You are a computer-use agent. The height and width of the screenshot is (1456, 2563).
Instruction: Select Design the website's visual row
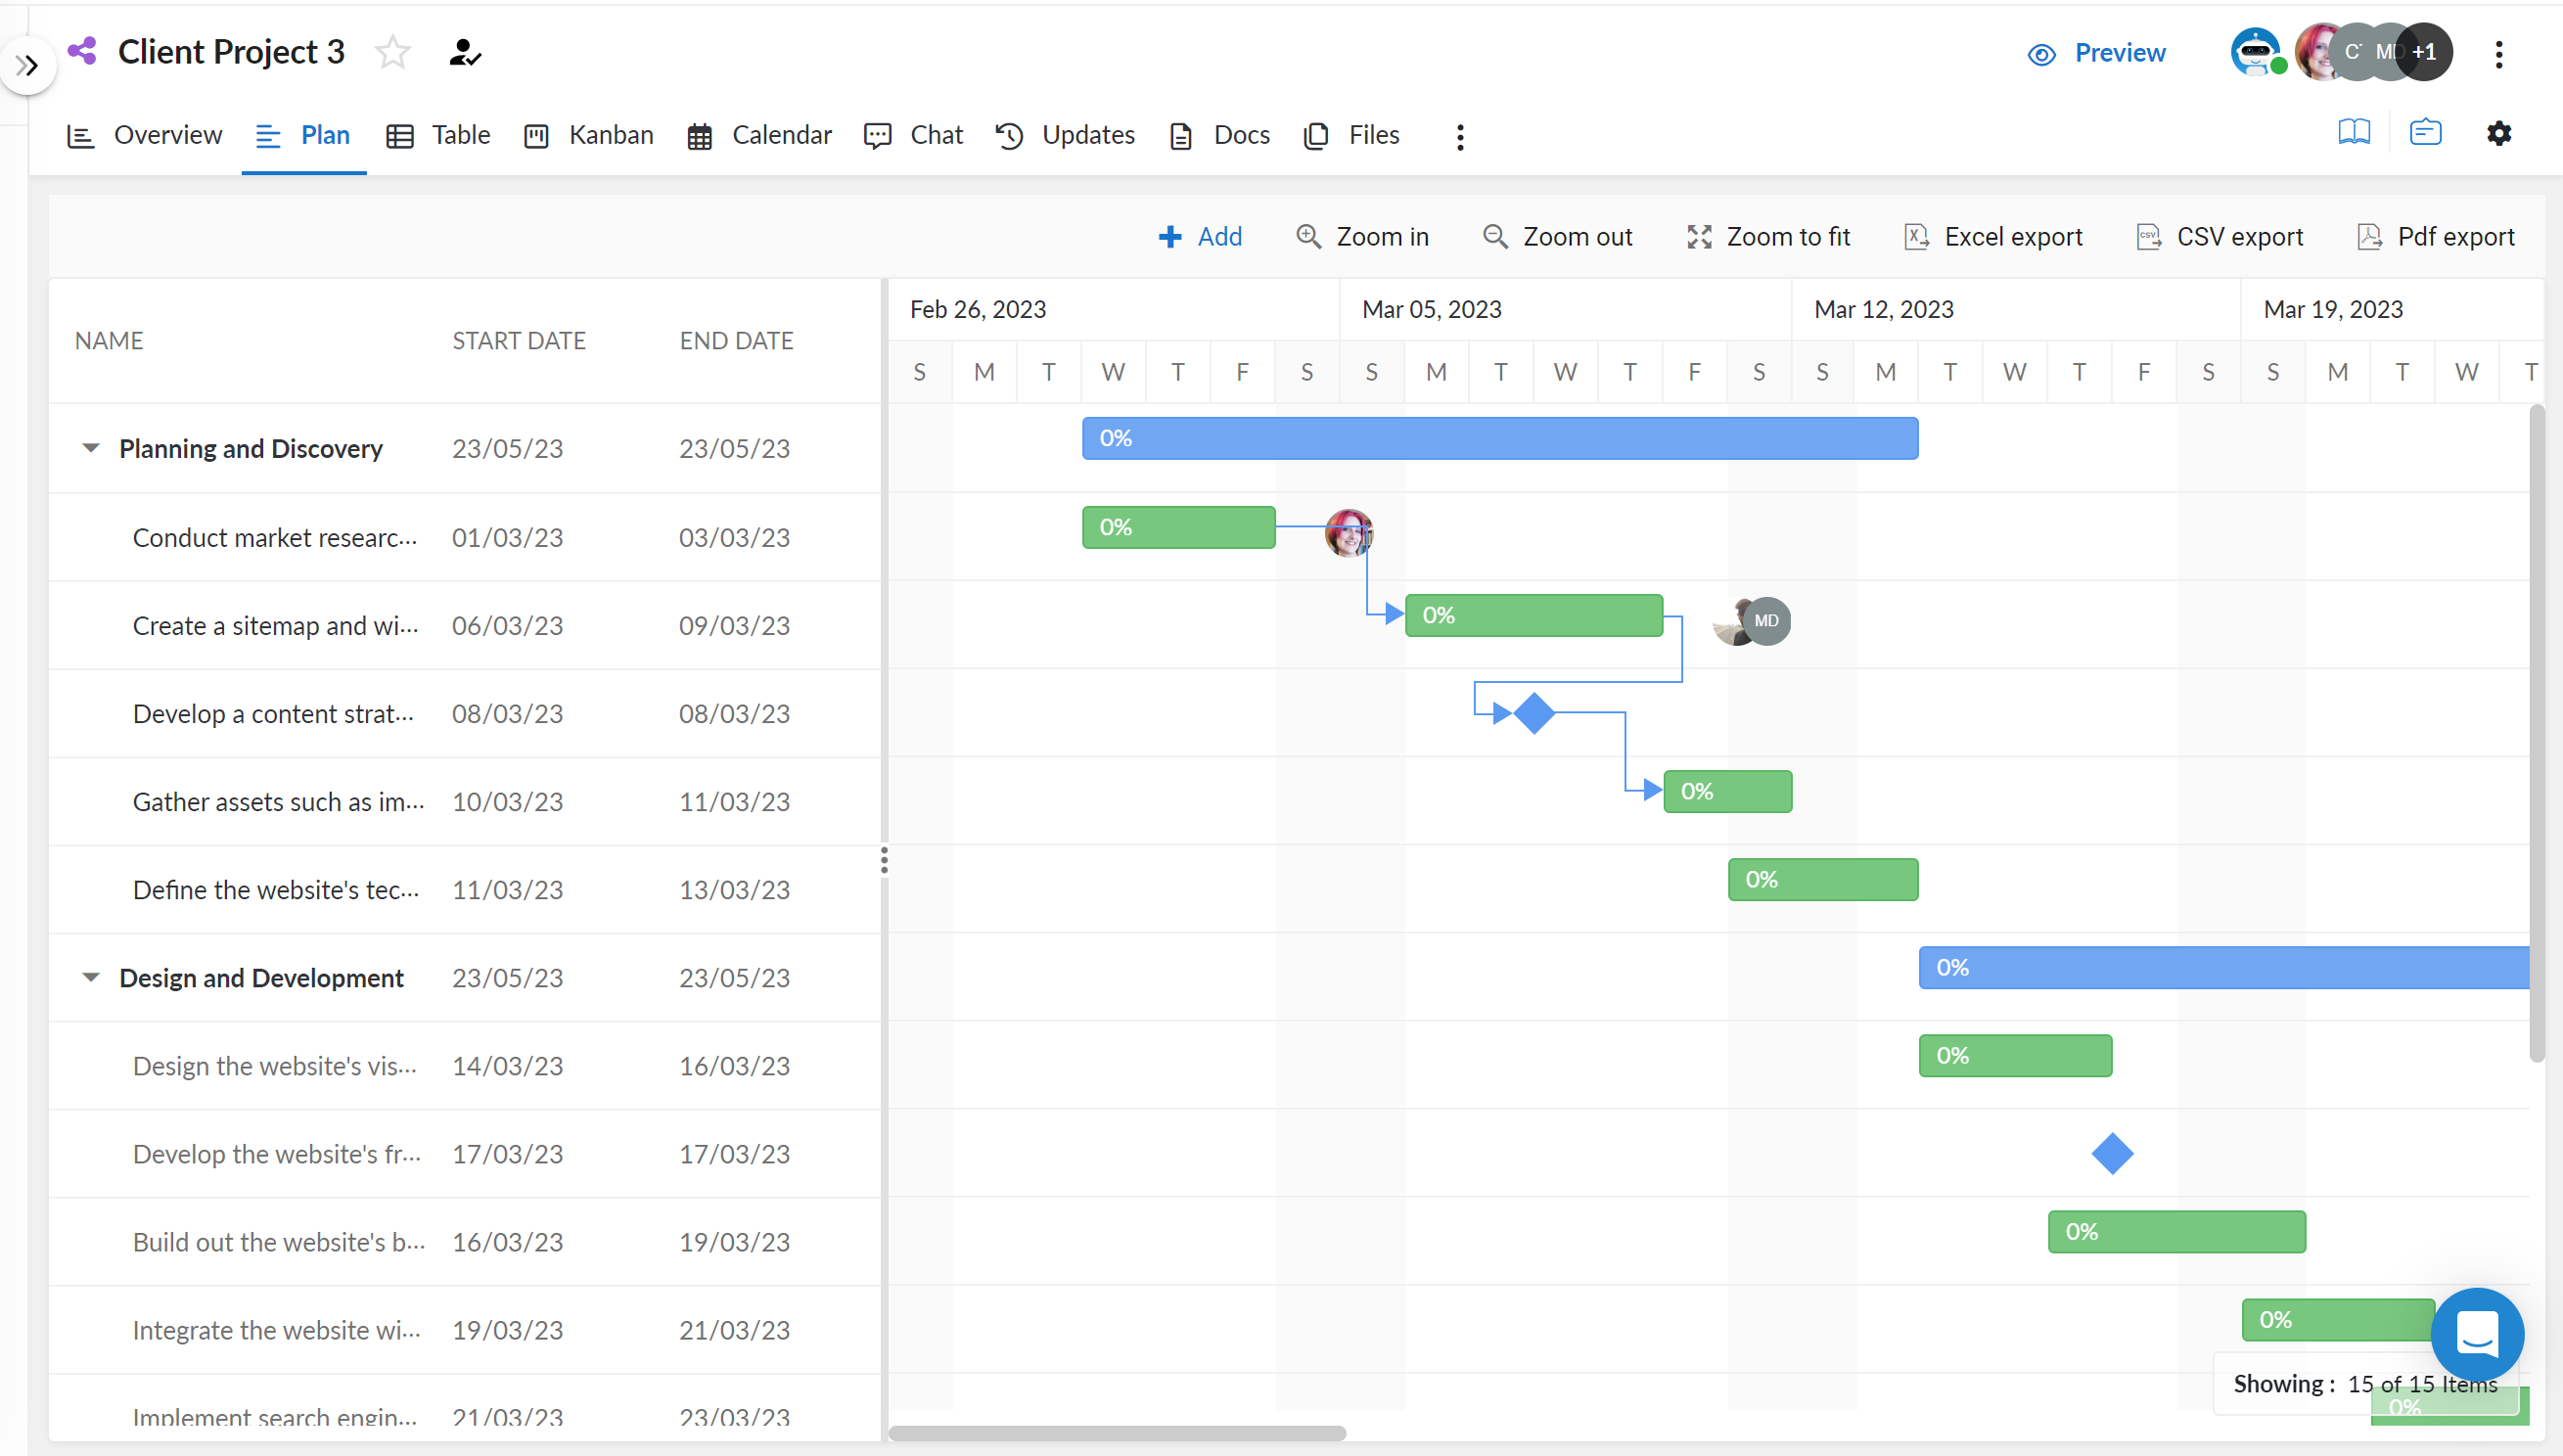465,1065
